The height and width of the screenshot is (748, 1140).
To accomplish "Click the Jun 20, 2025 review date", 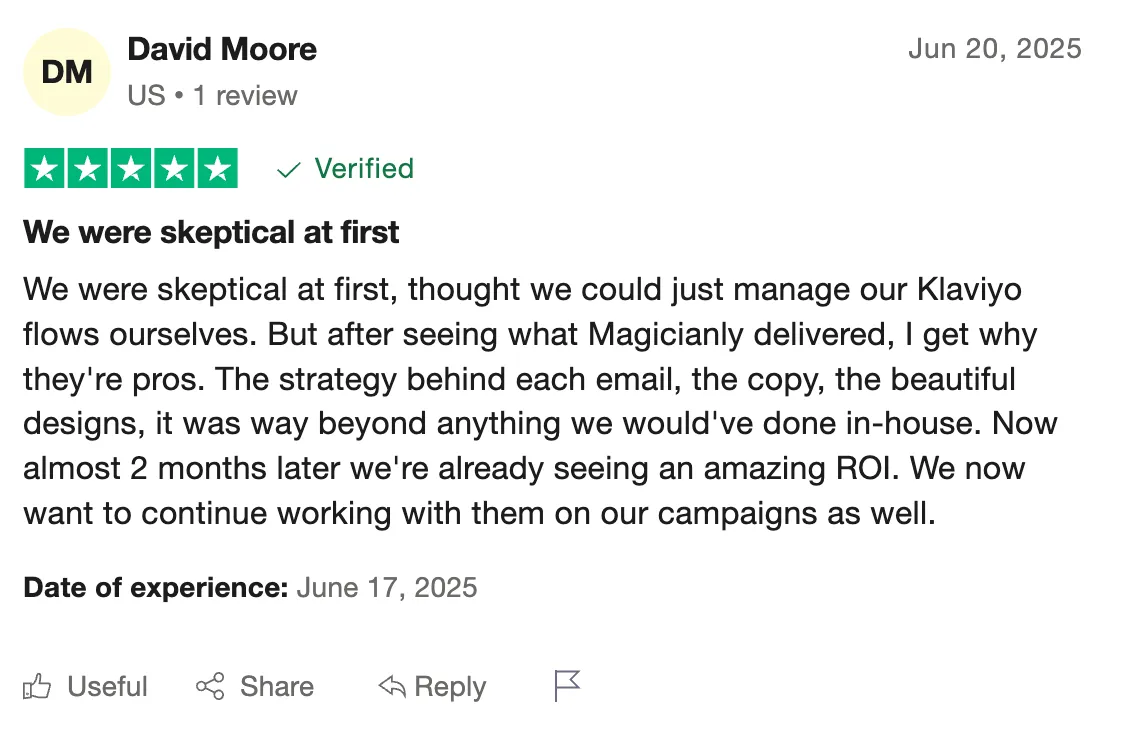I will click(995, 49).
